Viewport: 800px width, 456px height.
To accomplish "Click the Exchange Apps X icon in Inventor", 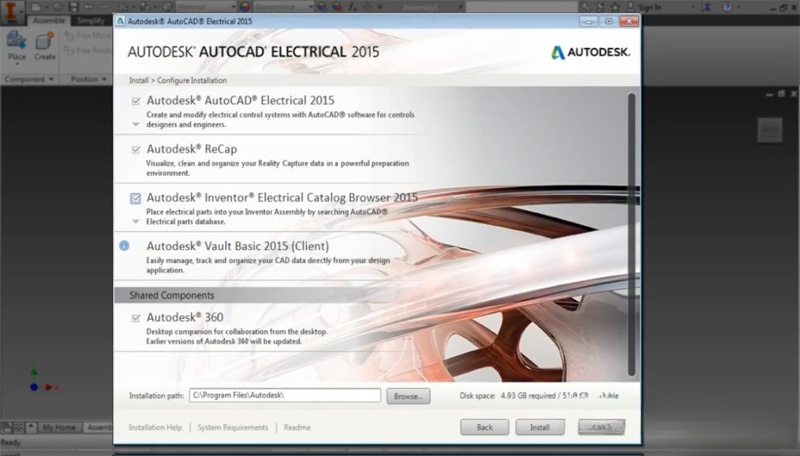I will pyautogui.click(x=706, y=7).
